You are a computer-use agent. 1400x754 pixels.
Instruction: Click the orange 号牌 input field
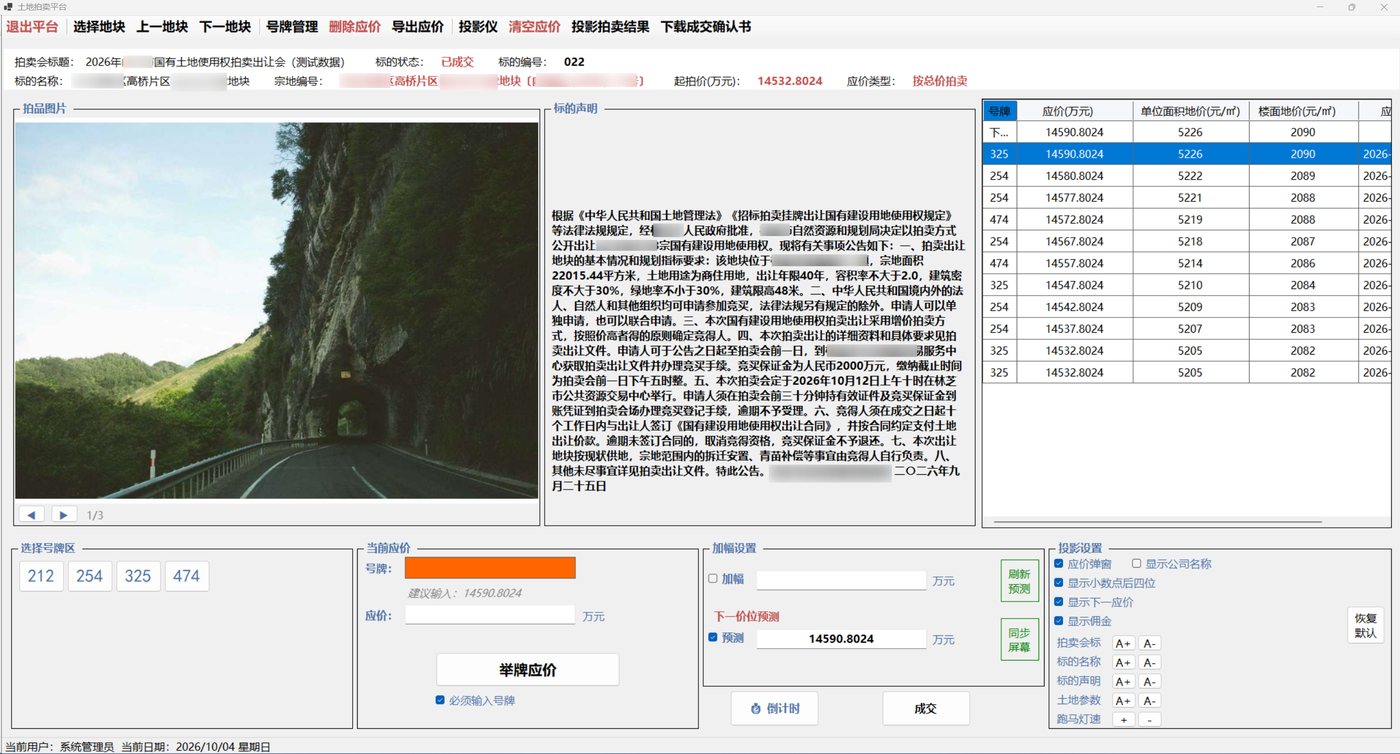(490, 568)
